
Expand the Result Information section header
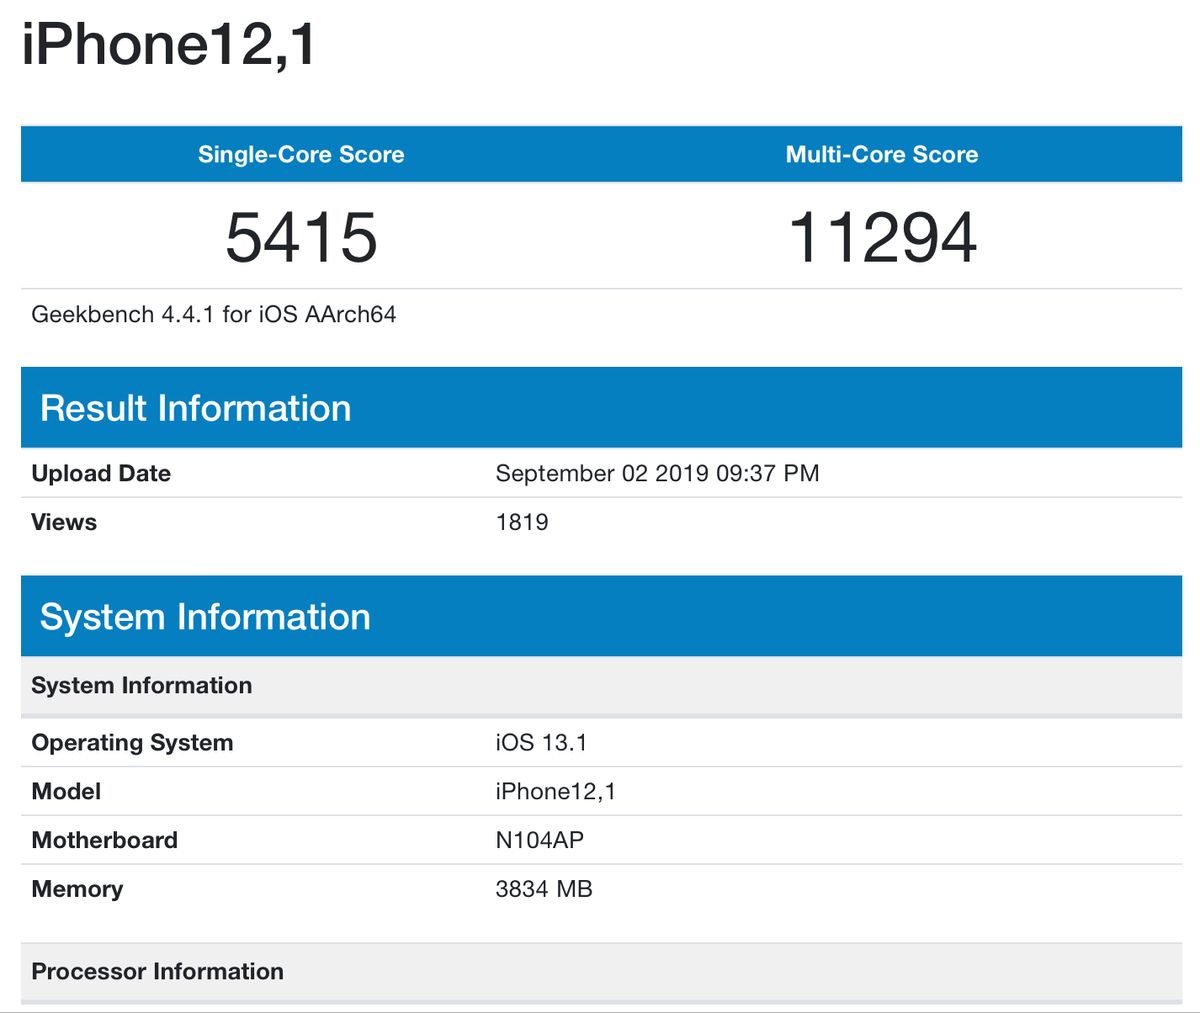[195, 408]
